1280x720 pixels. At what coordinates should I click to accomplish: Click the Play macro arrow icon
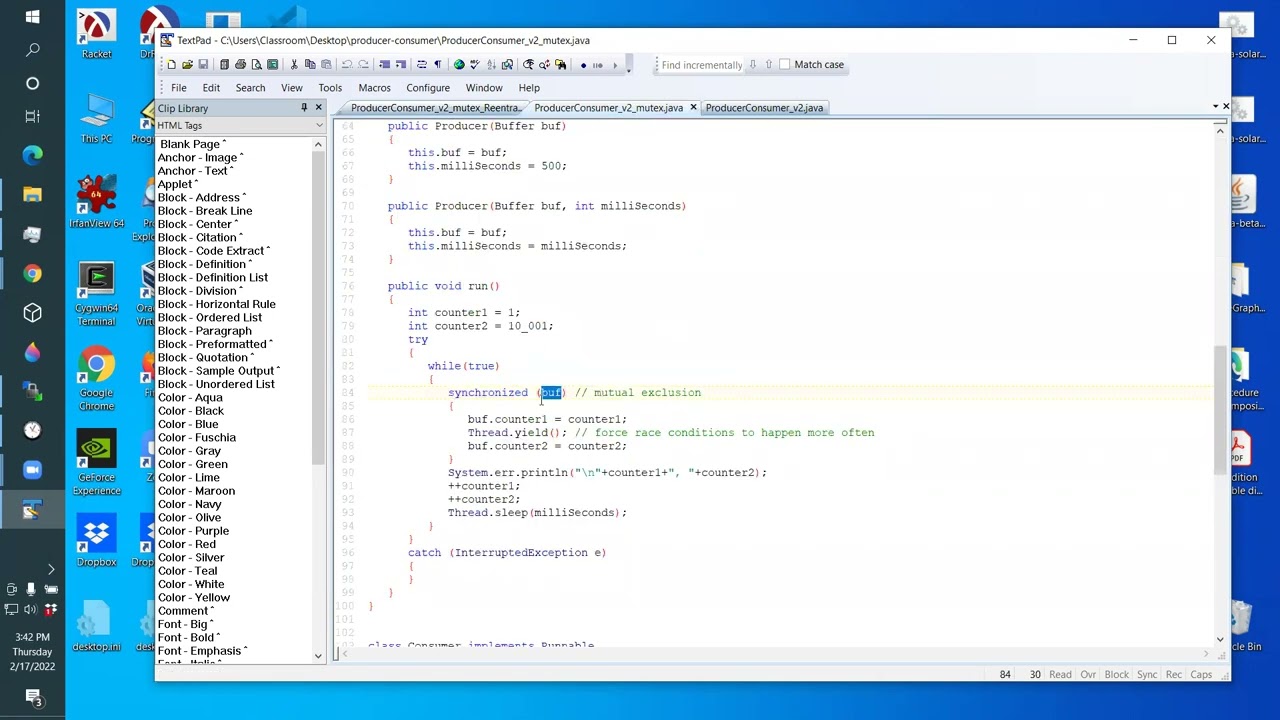click(615, 65)
